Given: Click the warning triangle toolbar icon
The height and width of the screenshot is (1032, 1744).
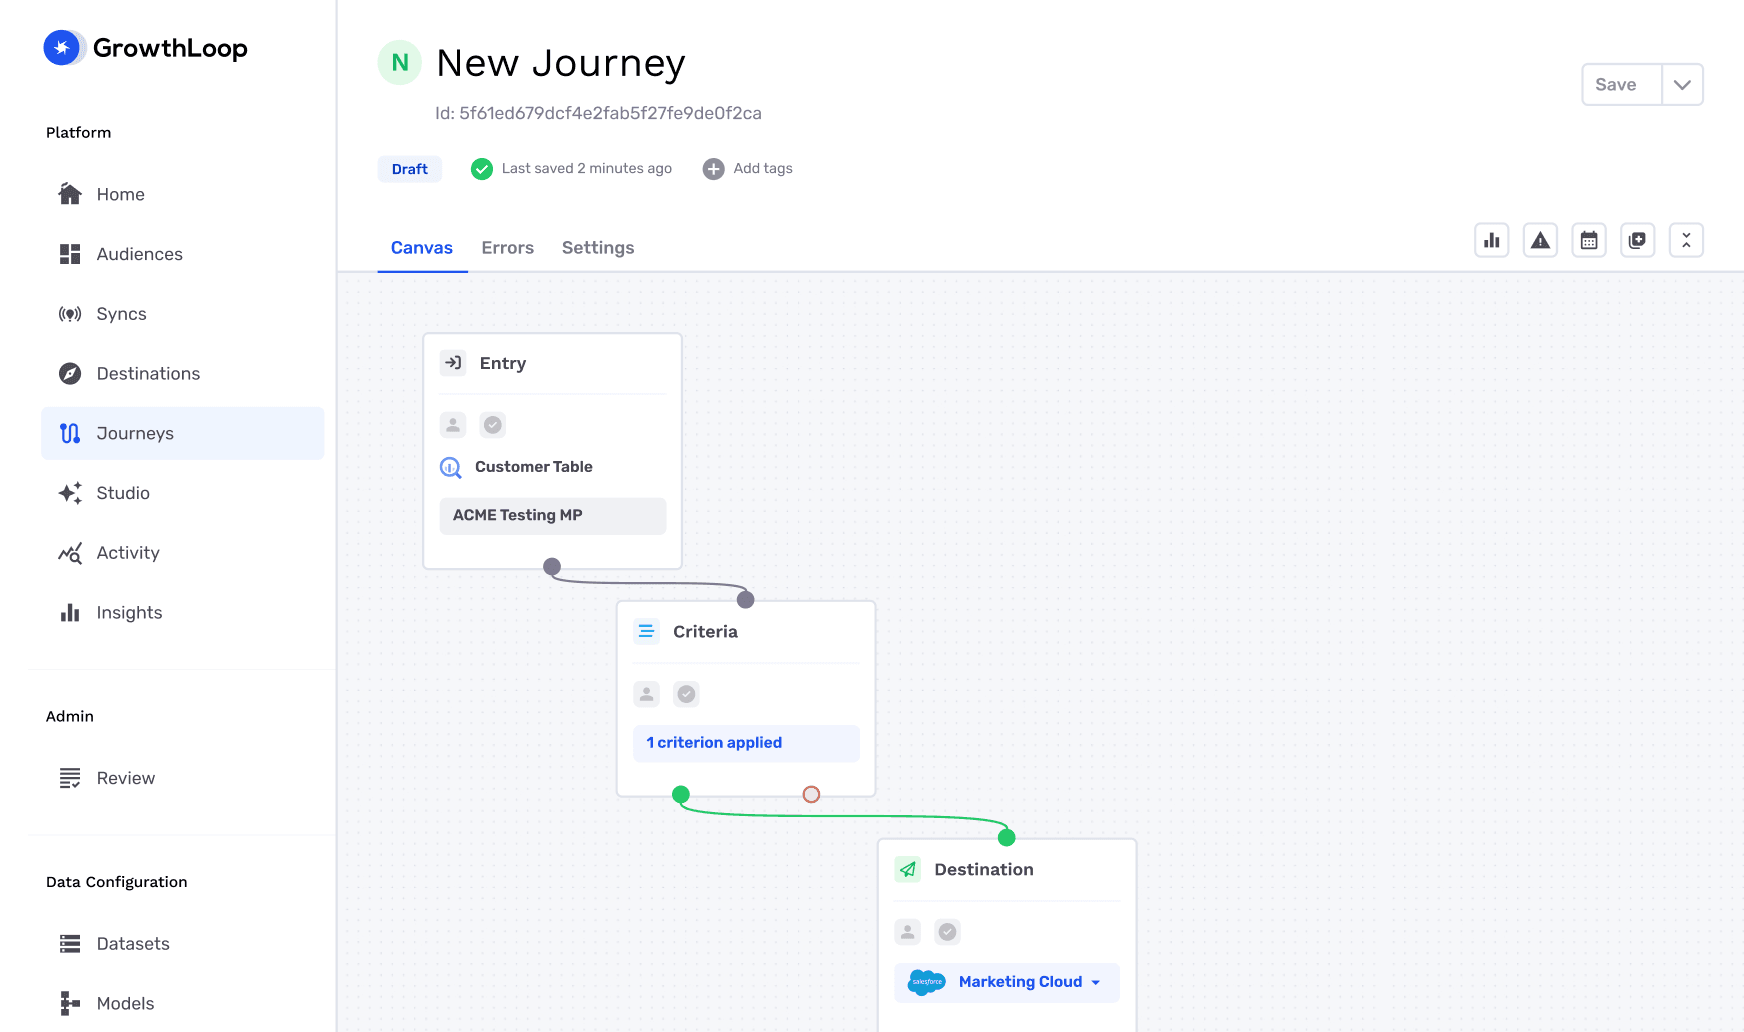Looking at the screenshot, I should (x=1540, y=240).
